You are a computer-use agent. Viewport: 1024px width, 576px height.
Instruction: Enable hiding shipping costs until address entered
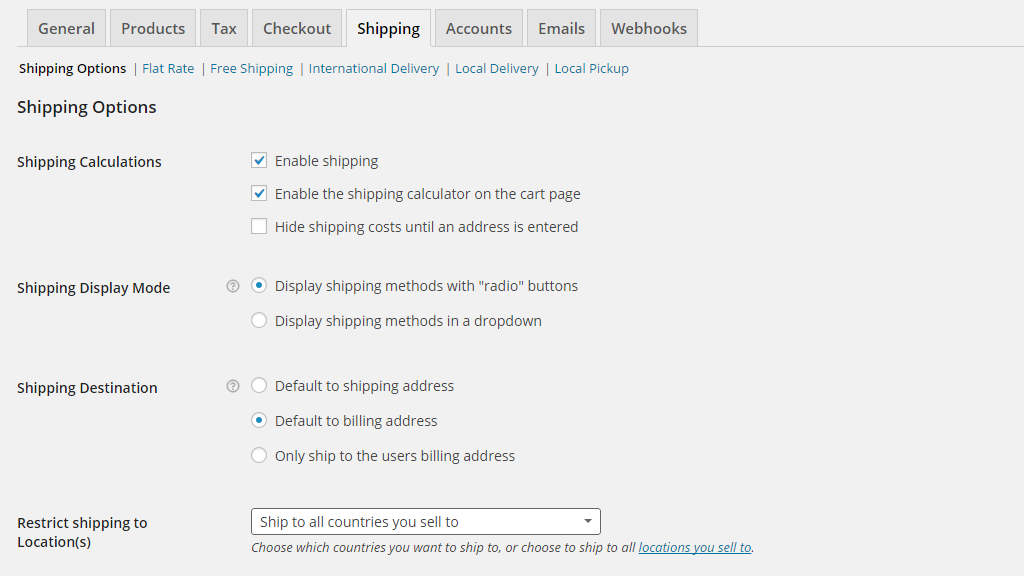(259, 226)
